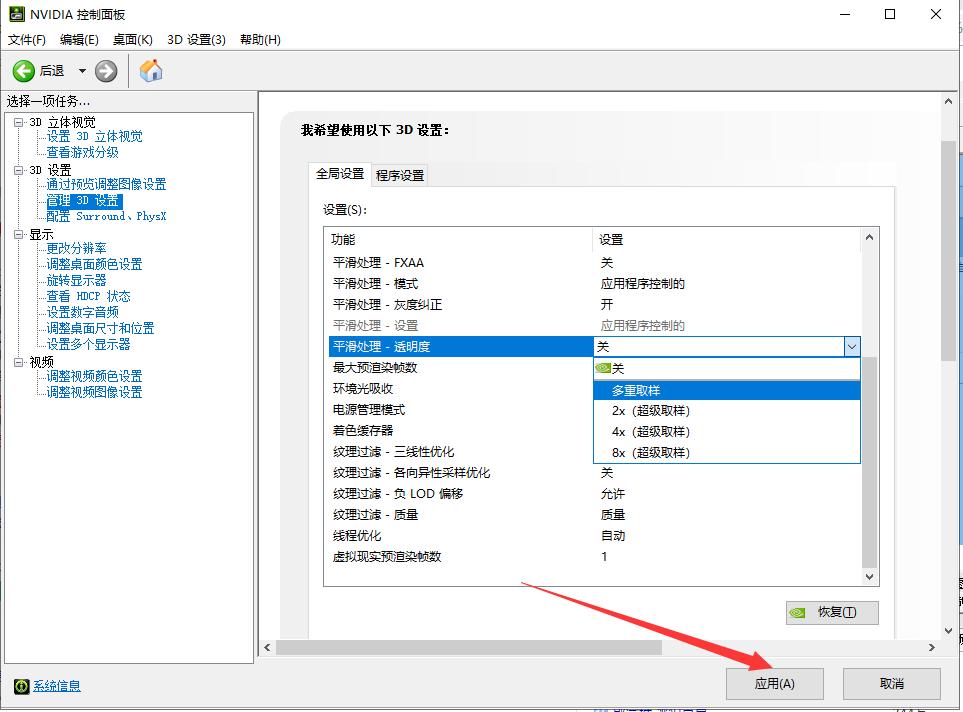
Task: Select 通过预览调整图像设置 in tree
Action: point(106,184)
